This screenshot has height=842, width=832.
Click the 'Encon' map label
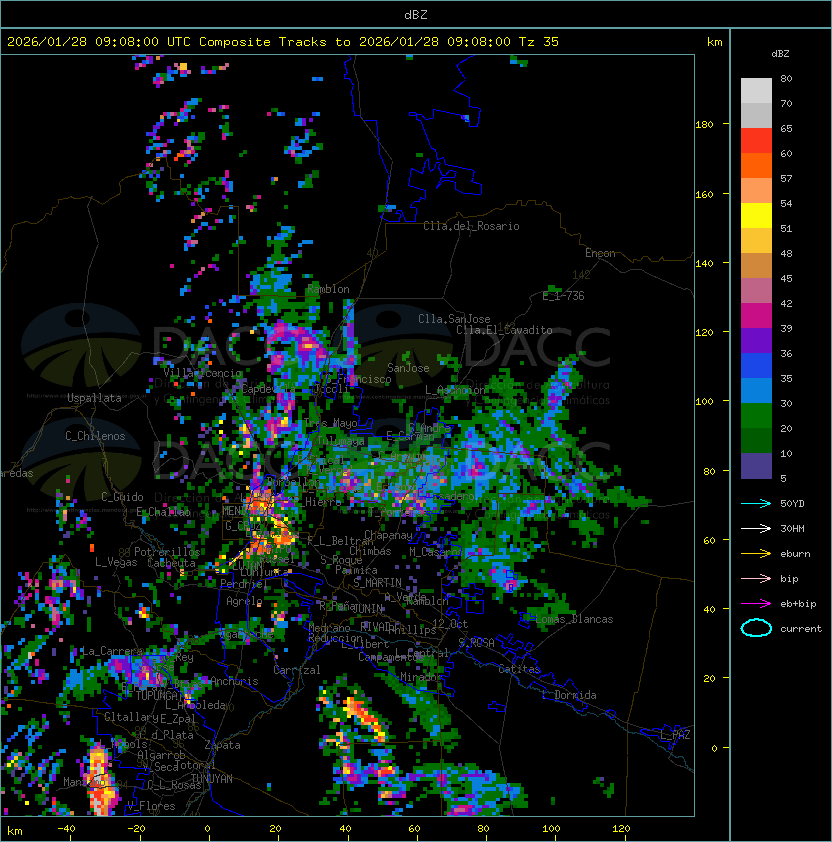[x=600, y=253]
